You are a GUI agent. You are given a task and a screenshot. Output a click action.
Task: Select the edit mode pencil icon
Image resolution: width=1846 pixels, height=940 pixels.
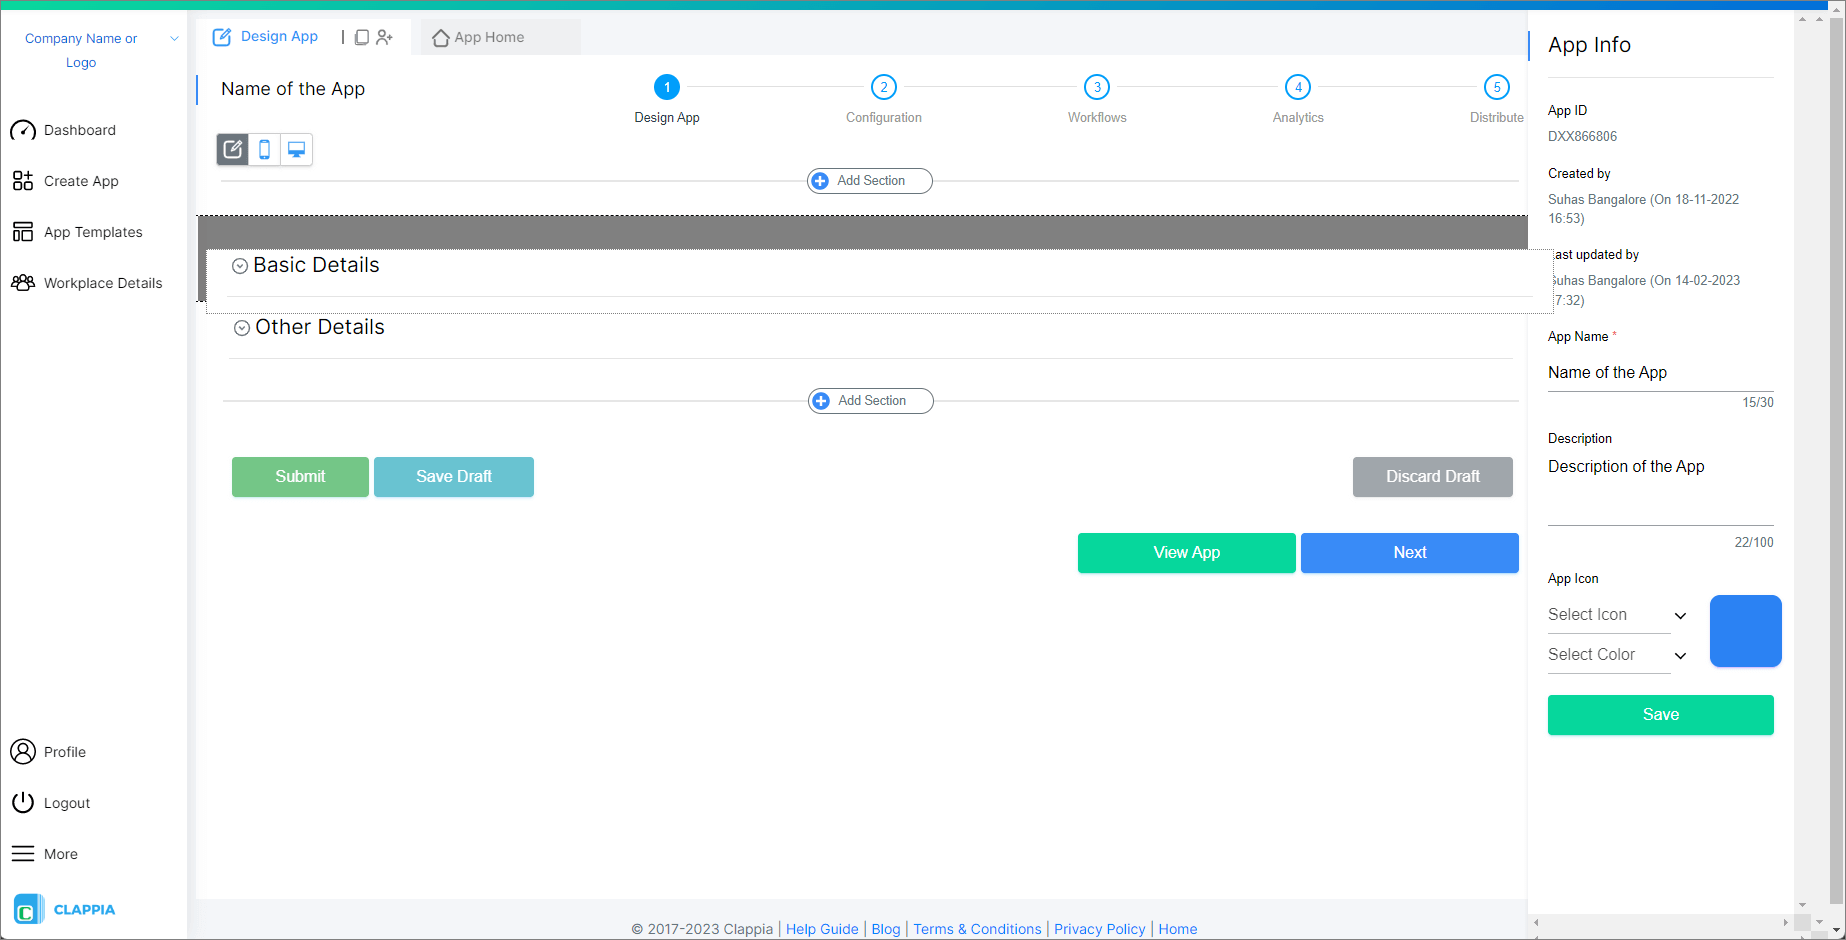coord(232,149)
